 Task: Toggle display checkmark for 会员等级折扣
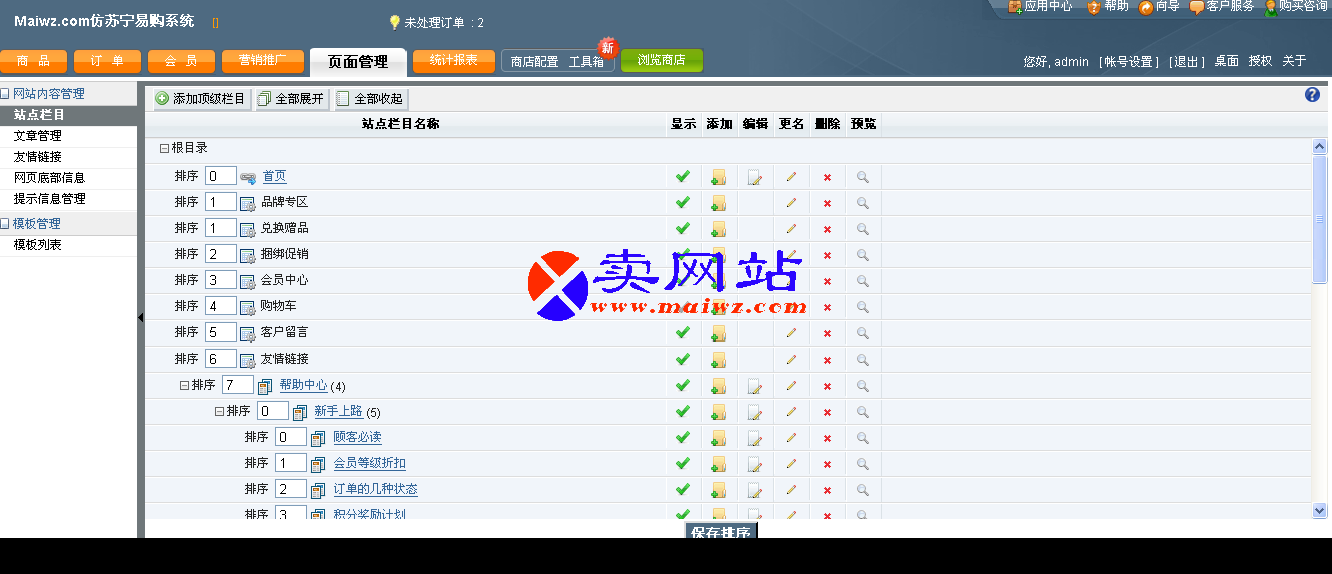(x=683, y=462)
